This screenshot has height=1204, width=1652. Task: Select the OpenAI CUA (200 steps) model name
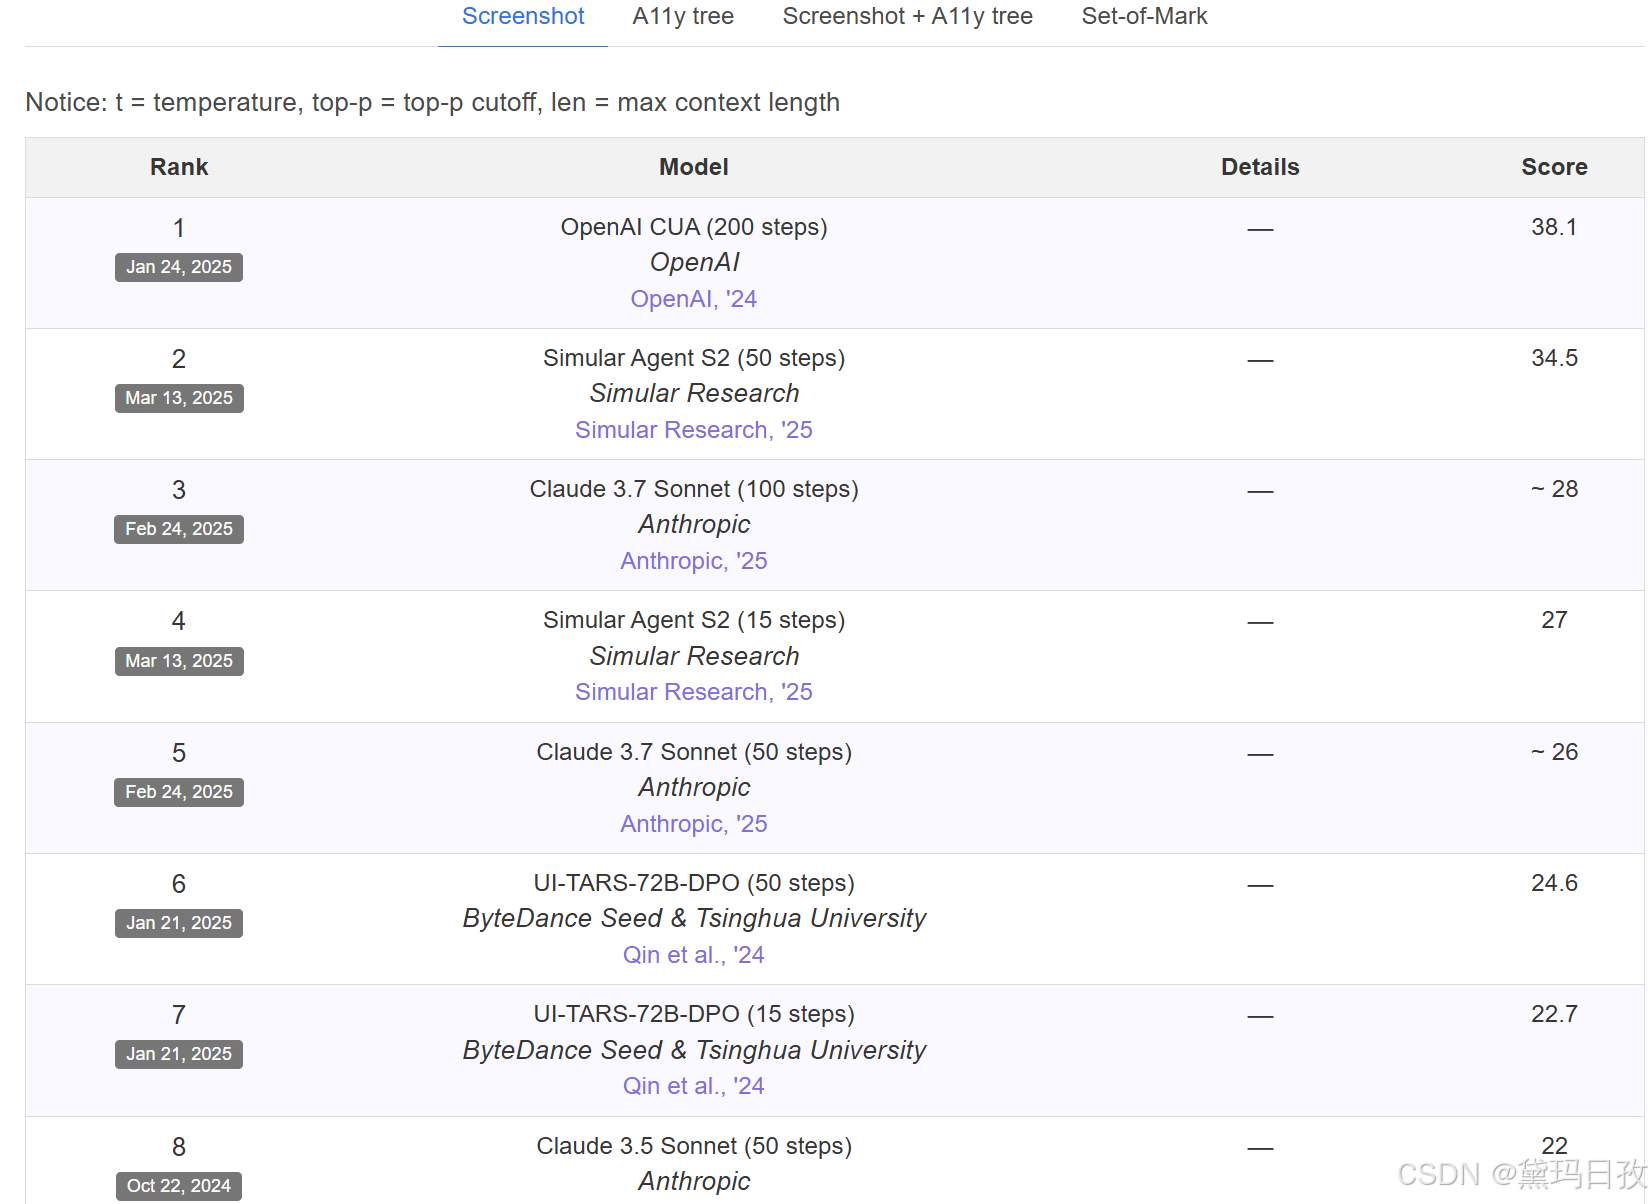click(x=694, y=227)
